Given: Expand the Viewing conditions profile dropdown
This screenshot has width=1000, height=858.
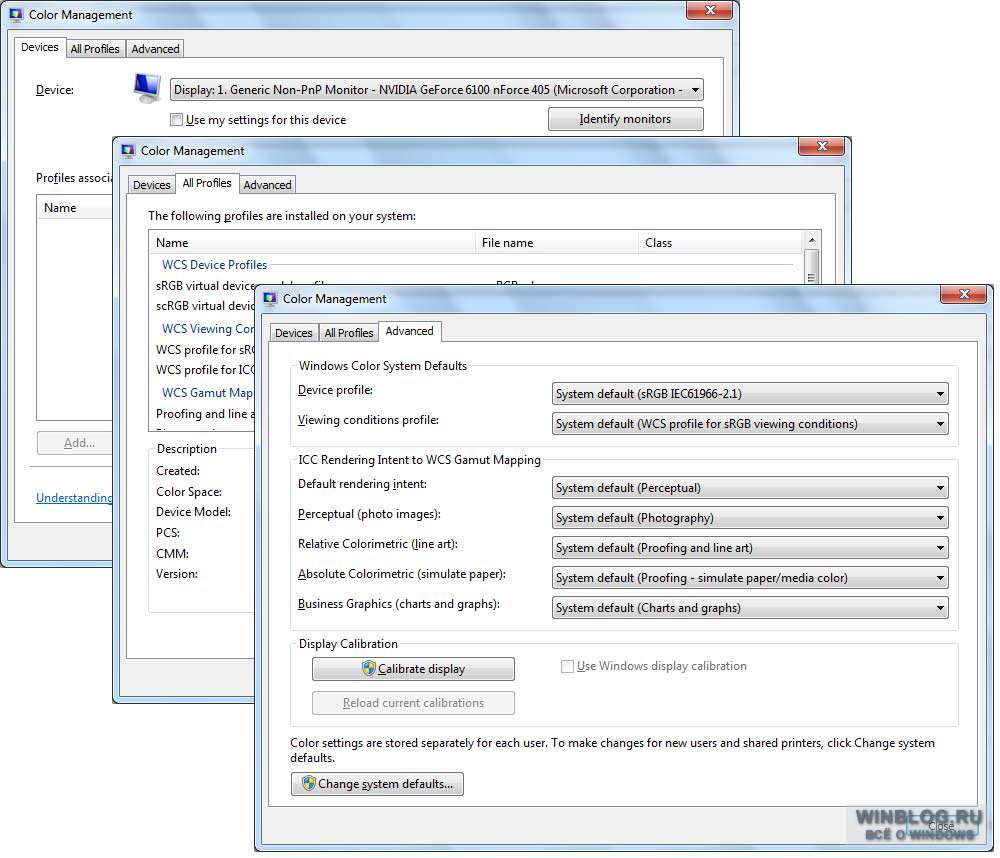Looking at the screenshot, I should click(x=750, y=424).
